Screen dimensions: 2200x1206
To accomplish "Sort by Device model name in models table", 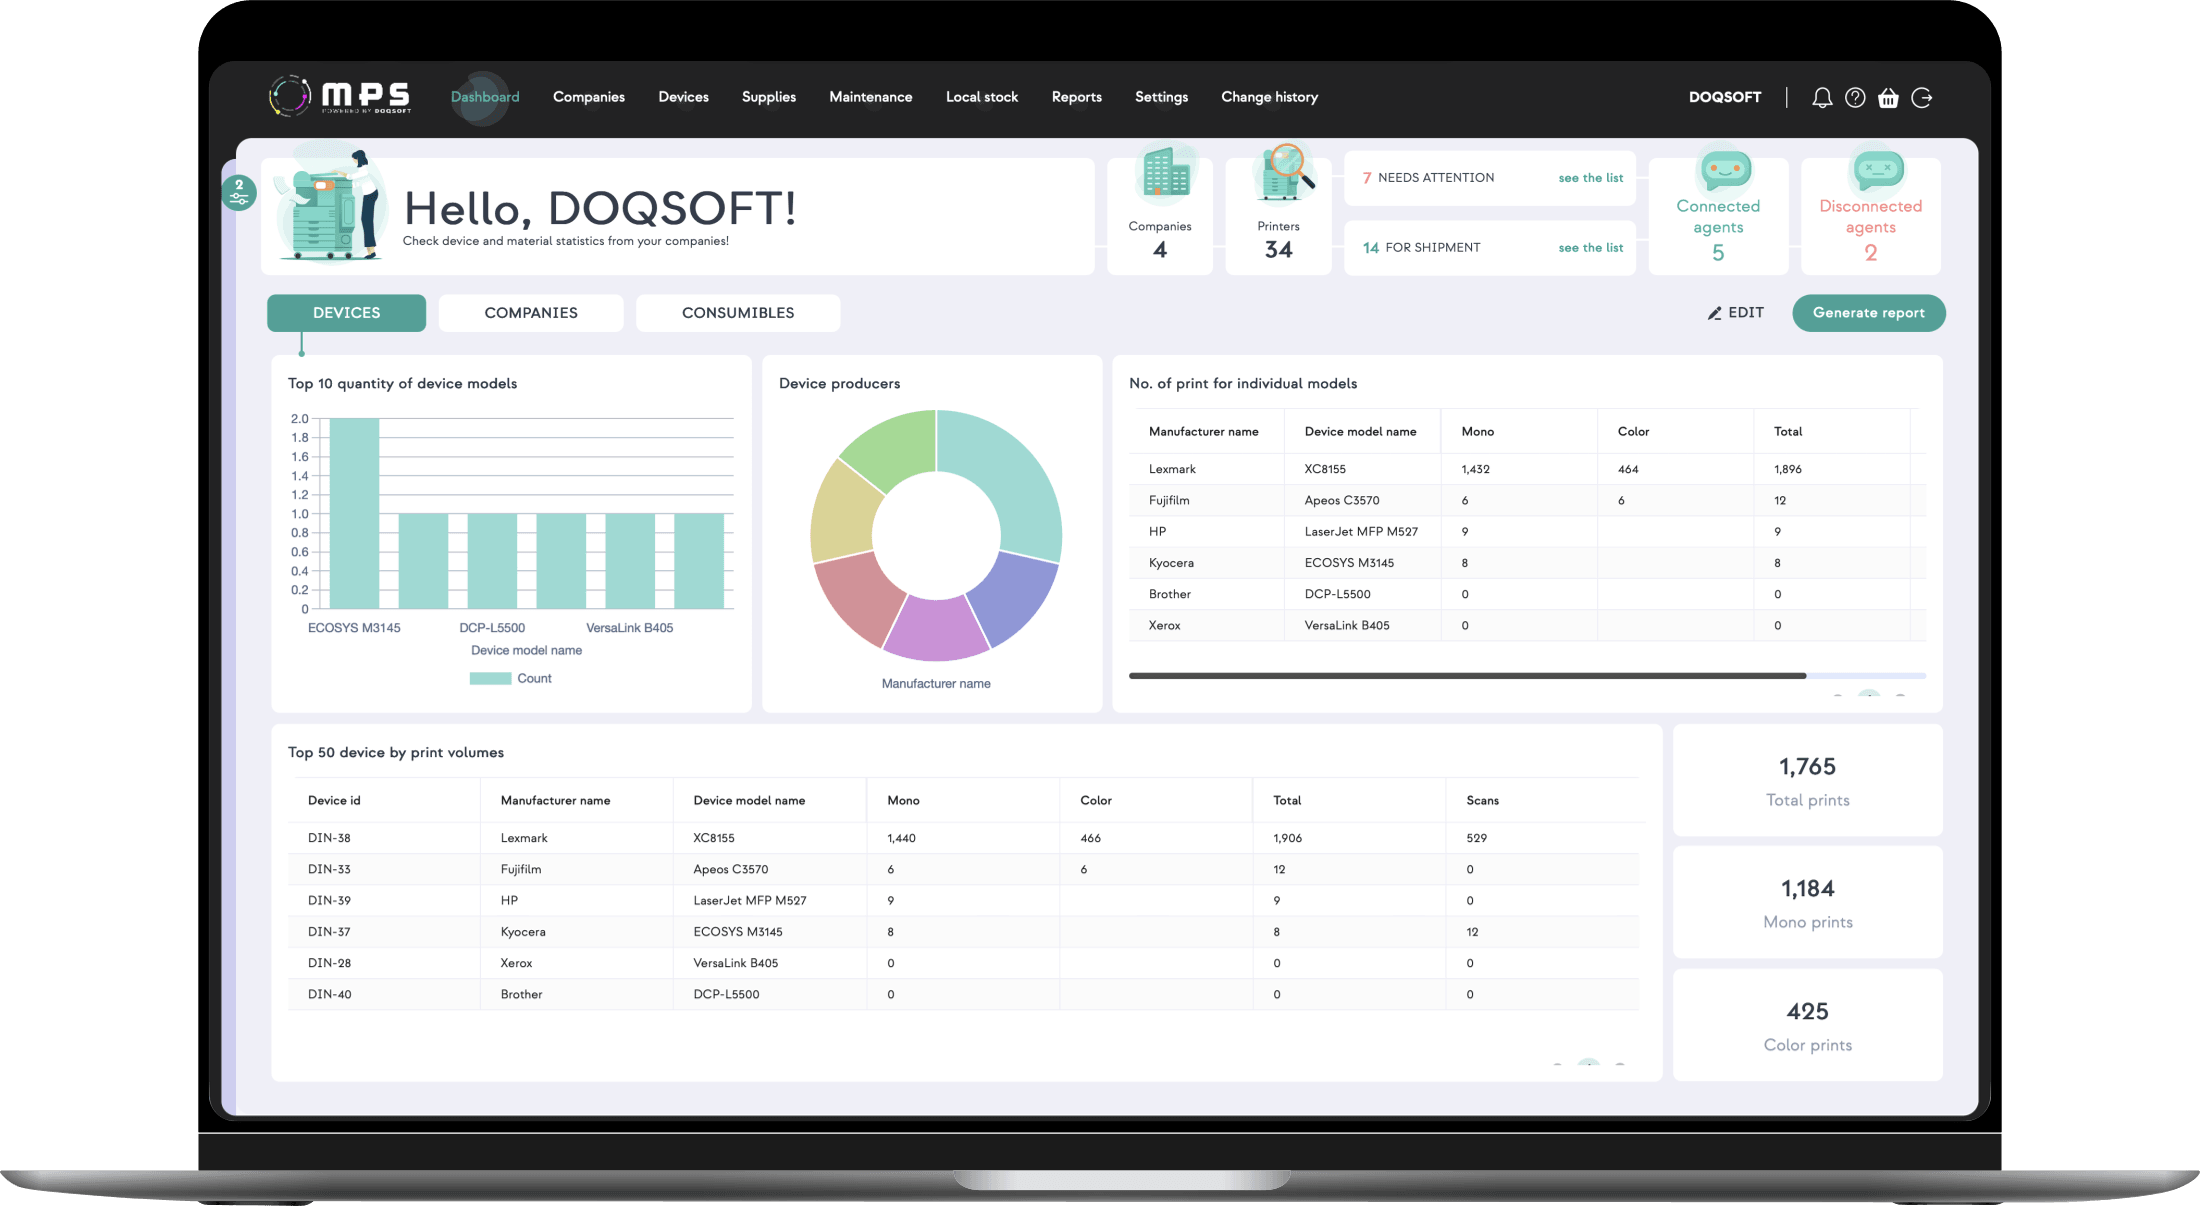I will point(1360,432).
